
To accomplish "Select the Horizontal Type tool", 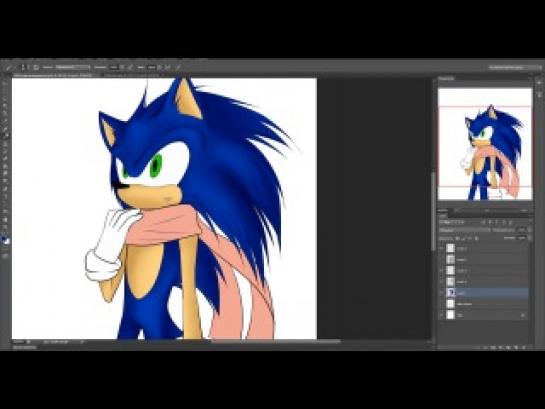I will 6,197.
